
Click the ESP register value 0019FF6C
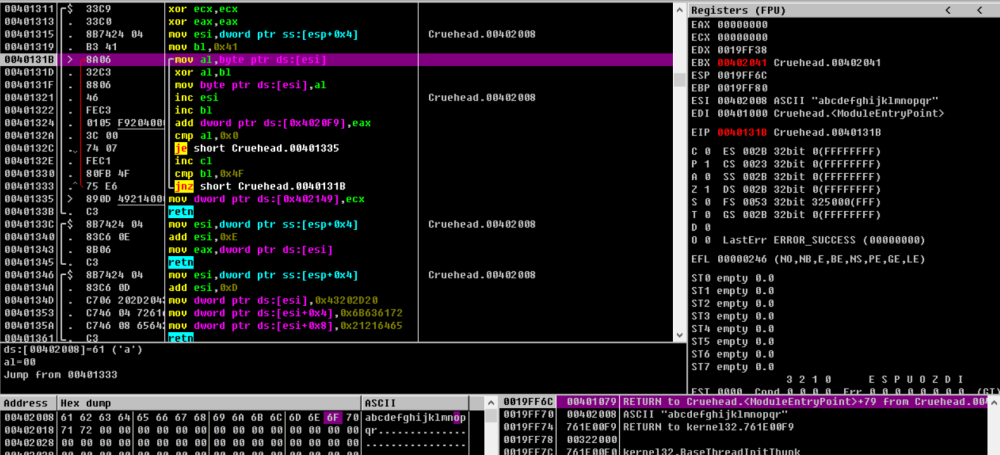click(x=742, y=76)
